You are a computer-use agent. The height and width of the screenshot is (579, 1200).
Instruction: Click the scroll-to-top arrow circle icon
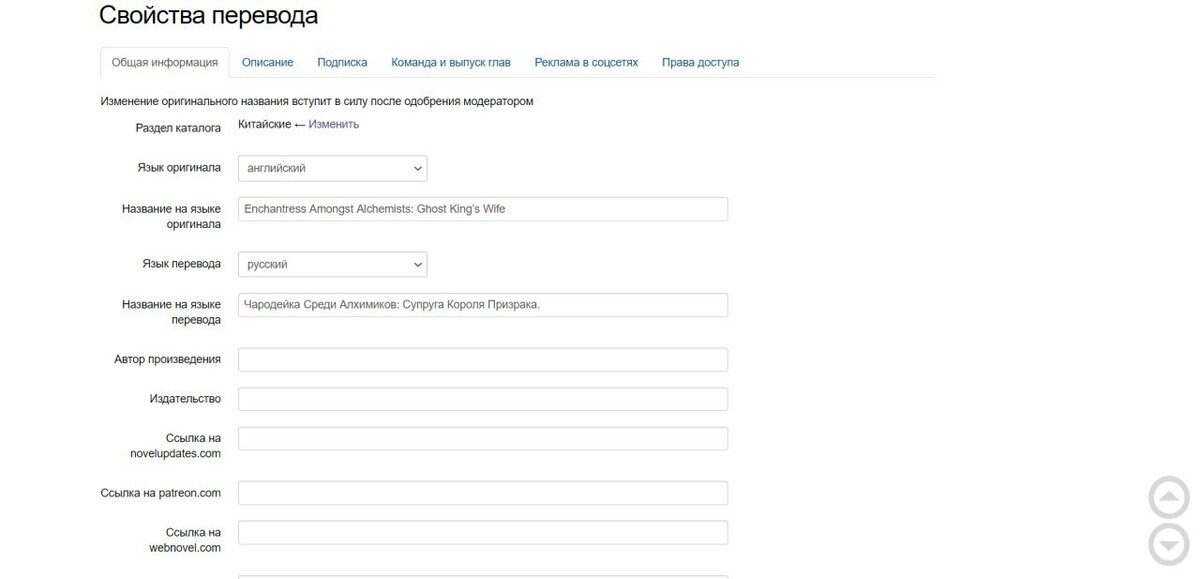tap(1169, 498)
